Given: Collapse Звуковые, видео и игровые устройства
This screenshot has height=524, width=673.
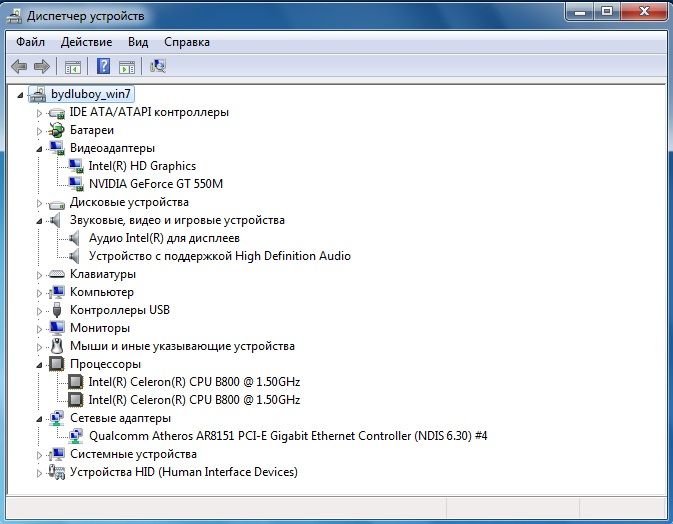Looking at the screenshot, I should tap(39, 221).
